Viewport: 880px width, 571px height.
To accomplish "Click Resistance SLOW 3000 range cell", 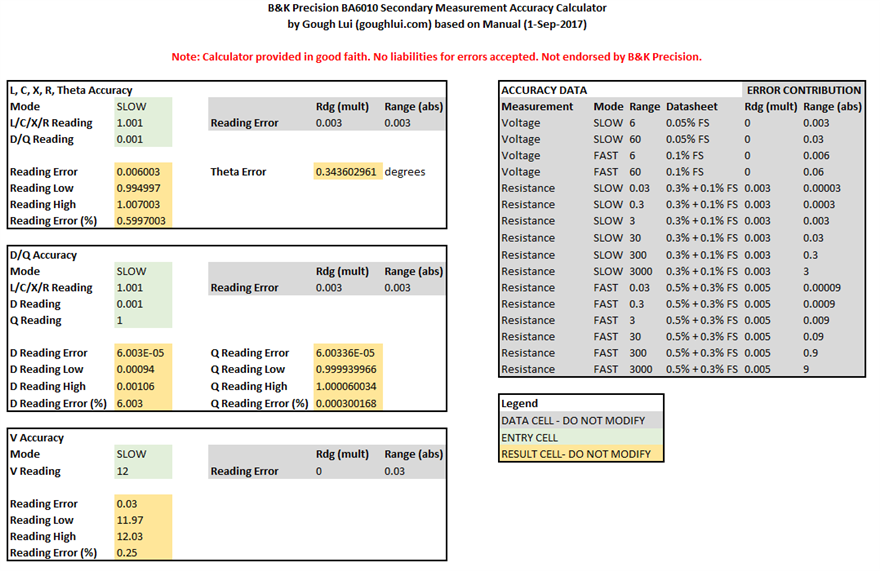I will (x=641, y=271).
